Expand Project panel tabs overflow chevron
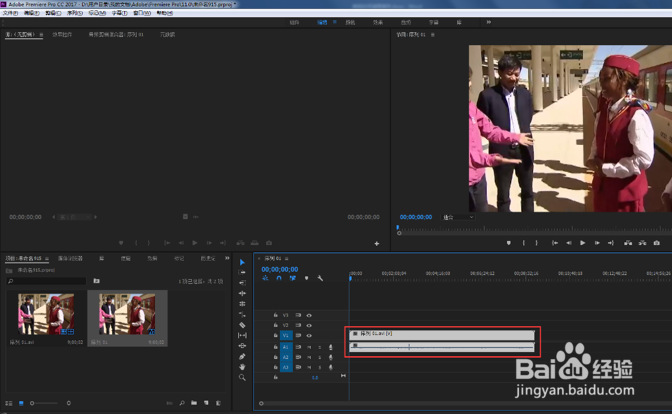The height and width of the screenshot is (414, 672). (x=227, y=258)
